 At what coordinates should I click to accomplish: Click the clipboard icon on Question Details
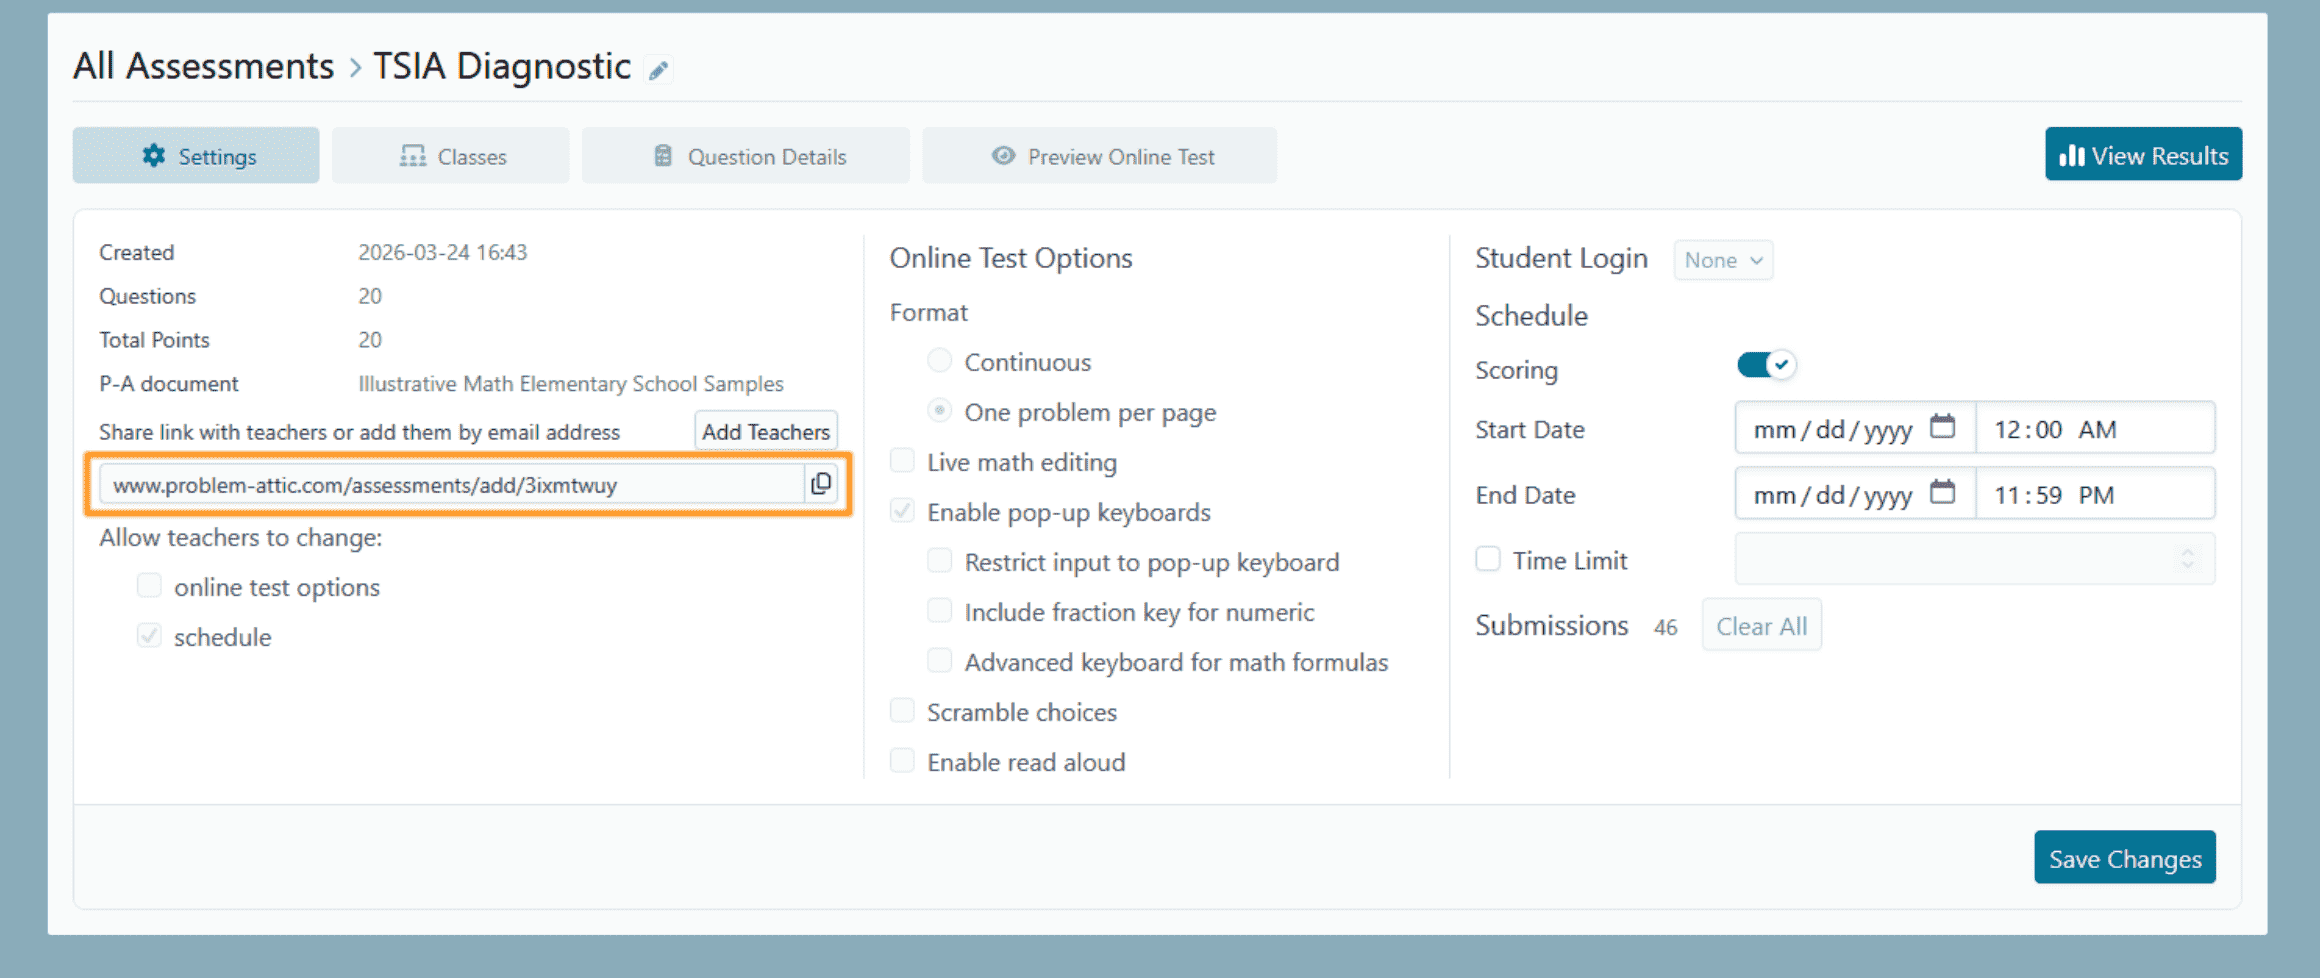pos(663,156)
